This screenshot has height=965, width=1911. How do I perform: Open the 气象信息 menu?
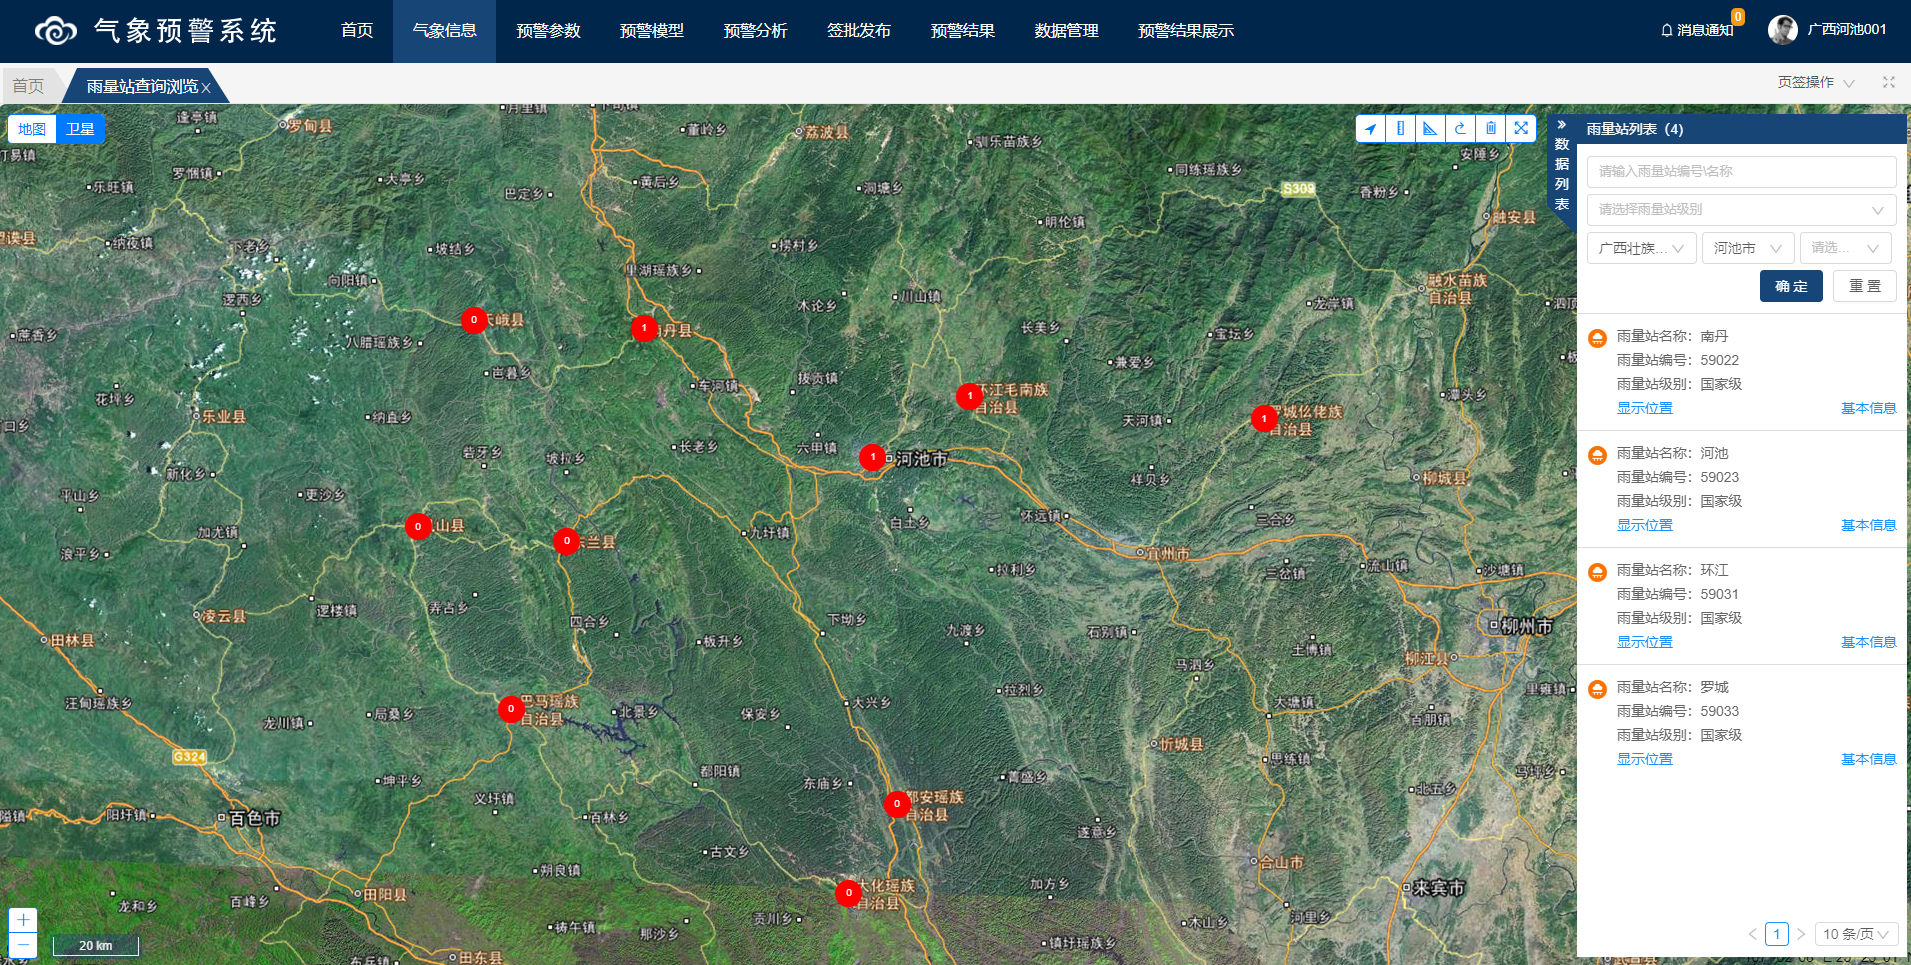pos(444,31)
